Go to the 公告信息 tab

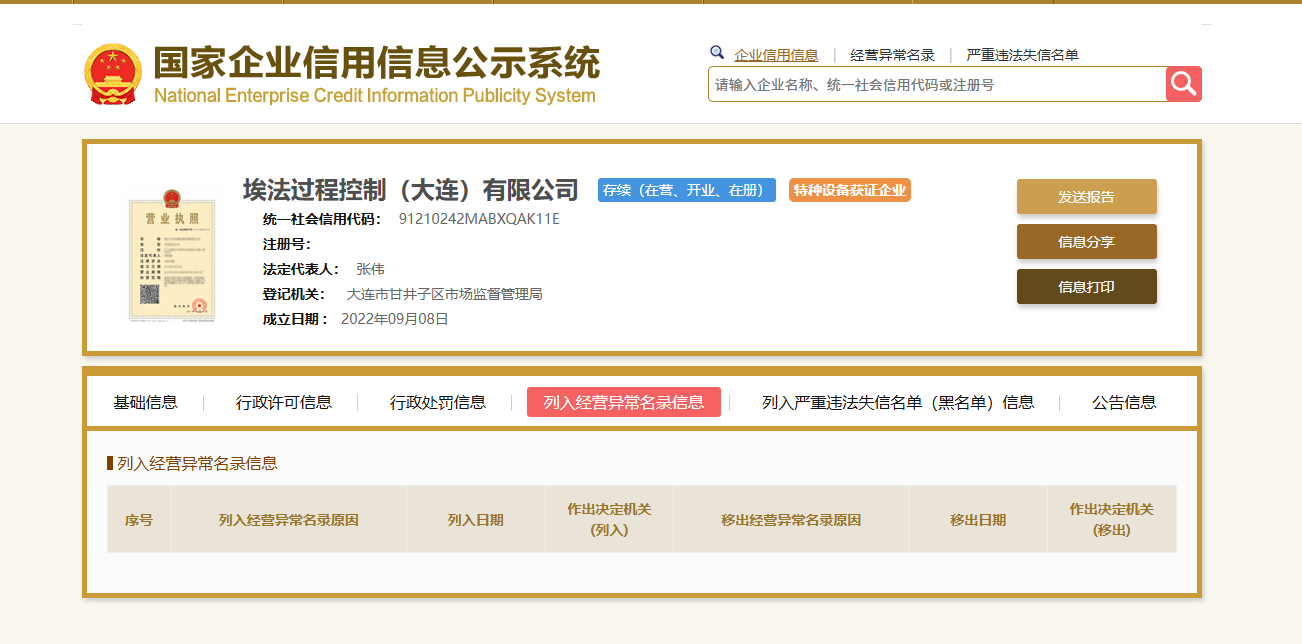[x=1124, y=402]
